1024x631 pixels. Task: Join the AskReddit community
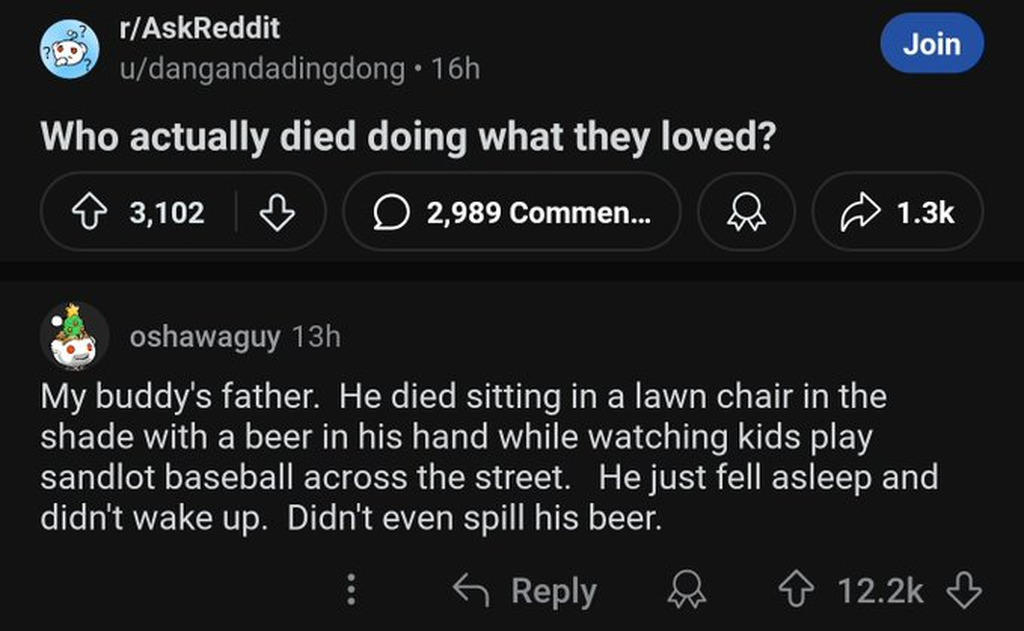[931, 44]
